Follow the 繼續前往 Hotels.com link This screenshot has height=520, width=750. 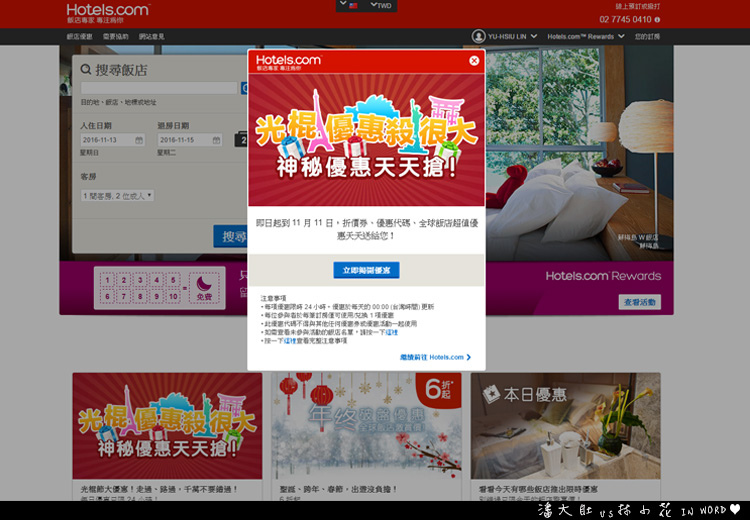coord(435,357)
